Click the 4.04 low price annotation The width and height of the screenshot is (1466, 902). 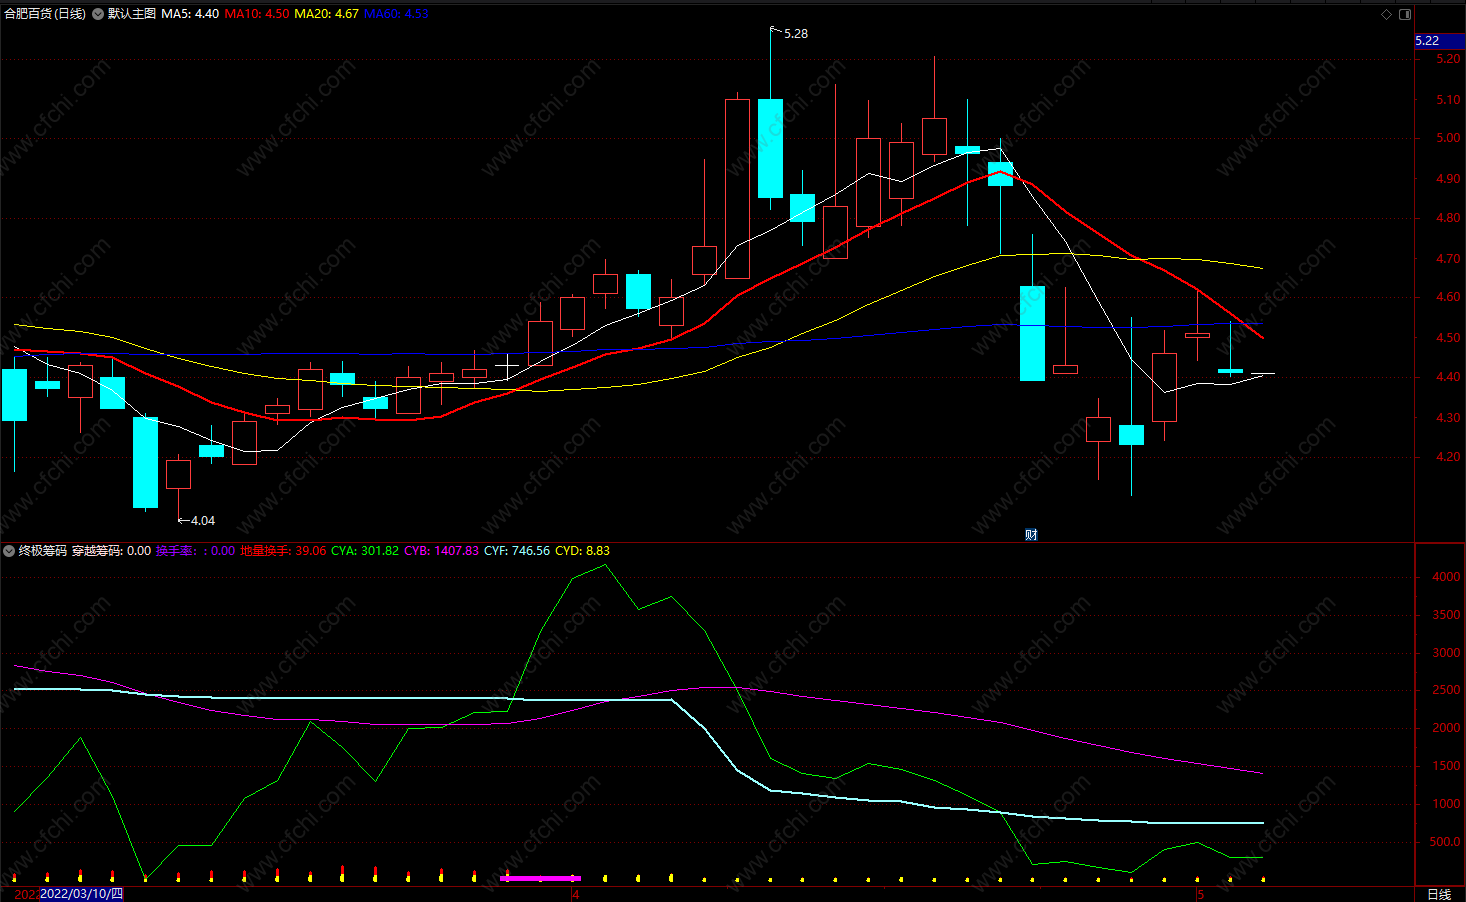coord(203,521)
